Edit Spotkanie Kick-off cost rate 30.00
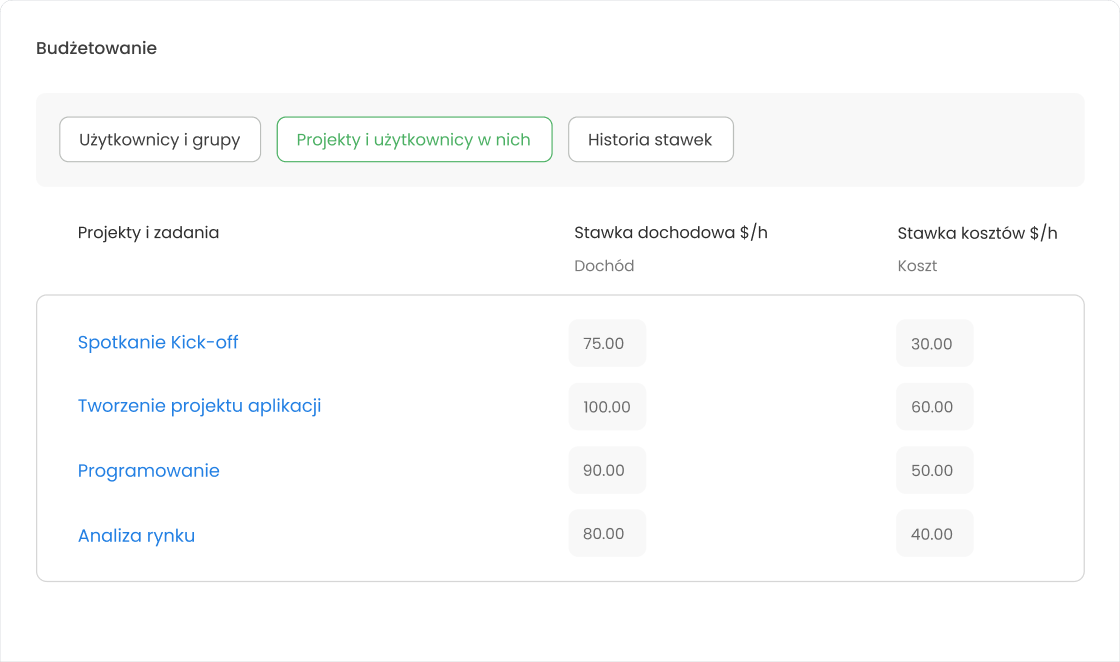 point(934,343)
